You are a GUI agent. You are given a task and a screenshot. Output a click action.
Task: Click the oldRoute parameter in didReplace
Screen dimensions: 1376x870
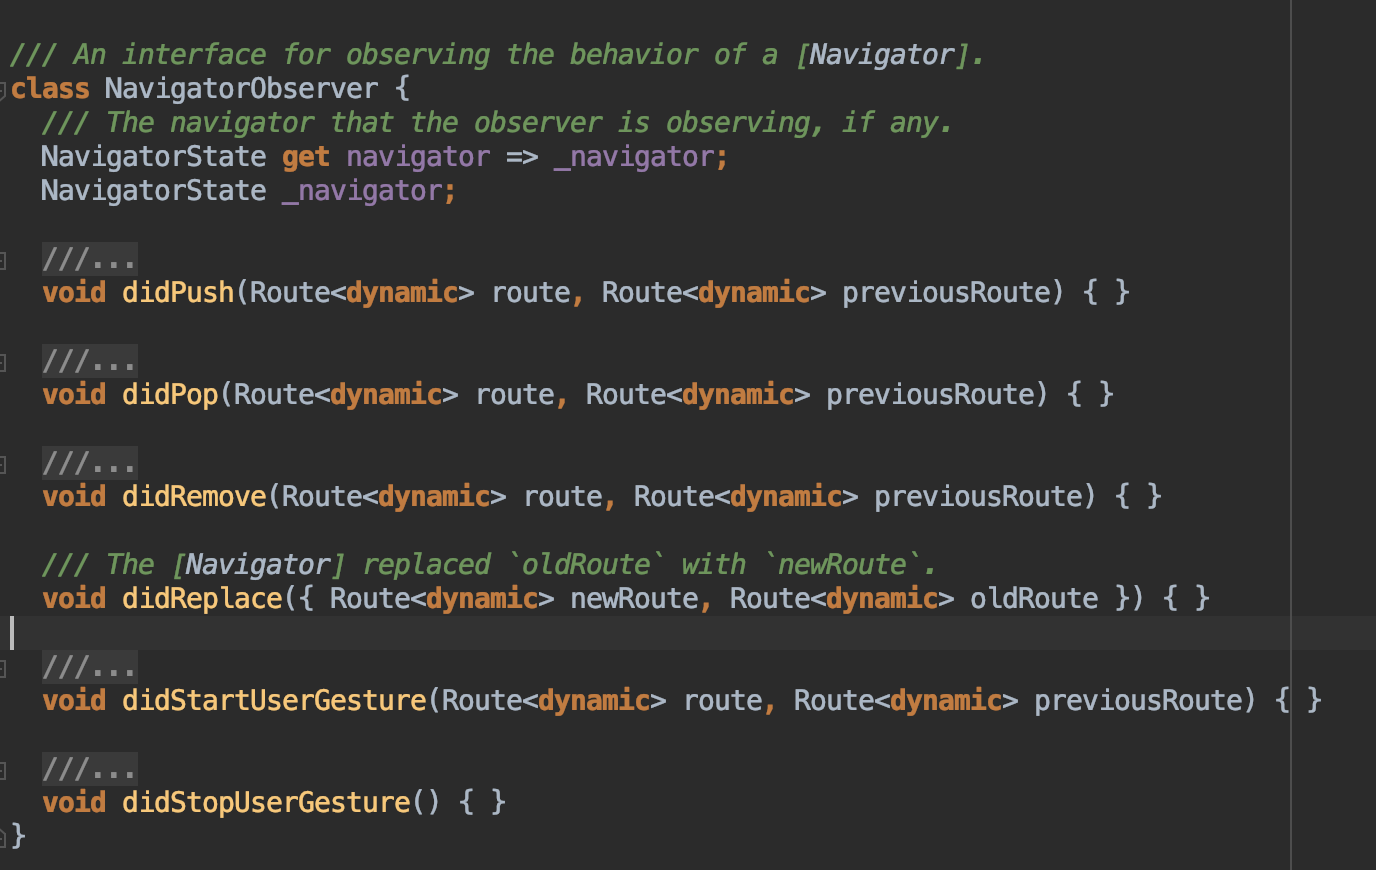tap(1034, 599)
